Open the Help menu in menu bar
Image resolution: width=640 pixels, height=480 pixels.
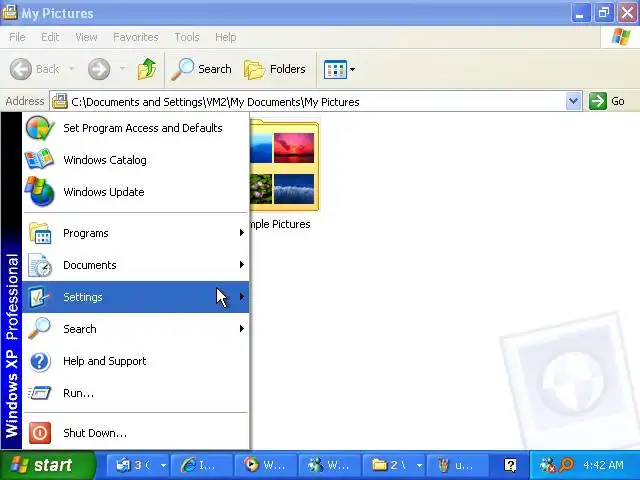225,37
